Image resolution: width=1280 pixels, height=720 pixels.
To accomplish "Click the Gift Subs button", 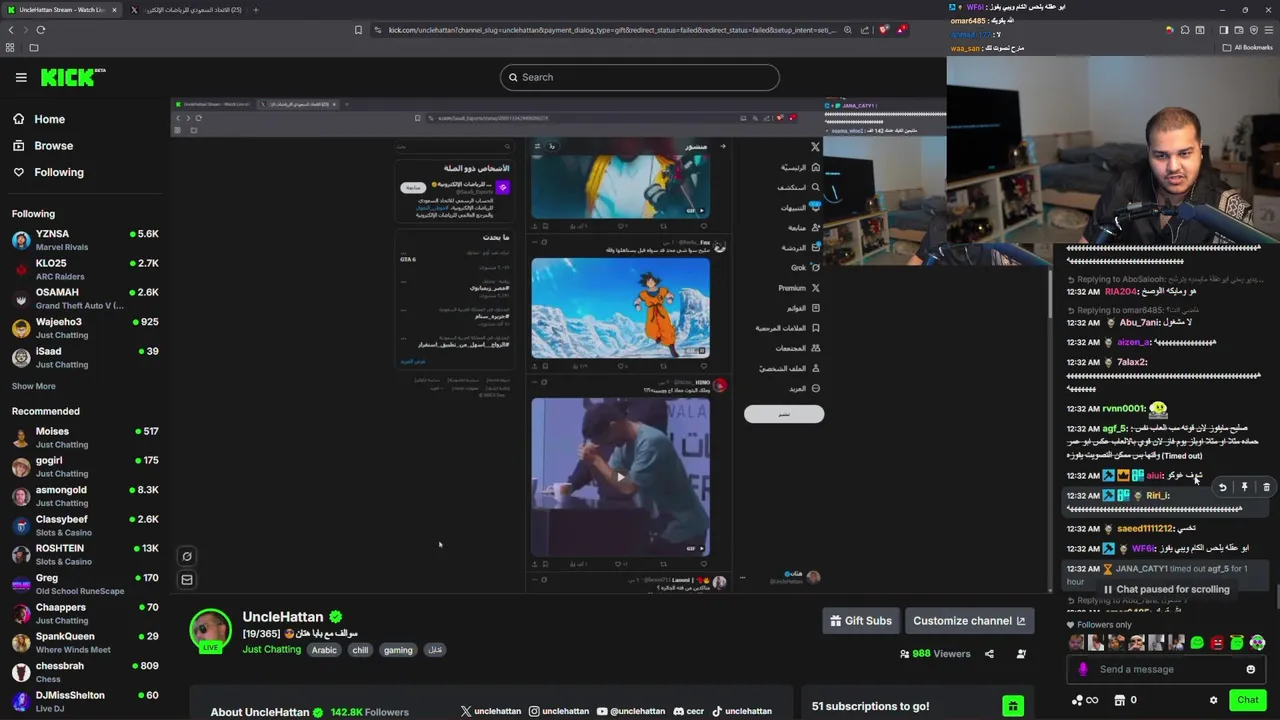I will (x=860, y=621).
